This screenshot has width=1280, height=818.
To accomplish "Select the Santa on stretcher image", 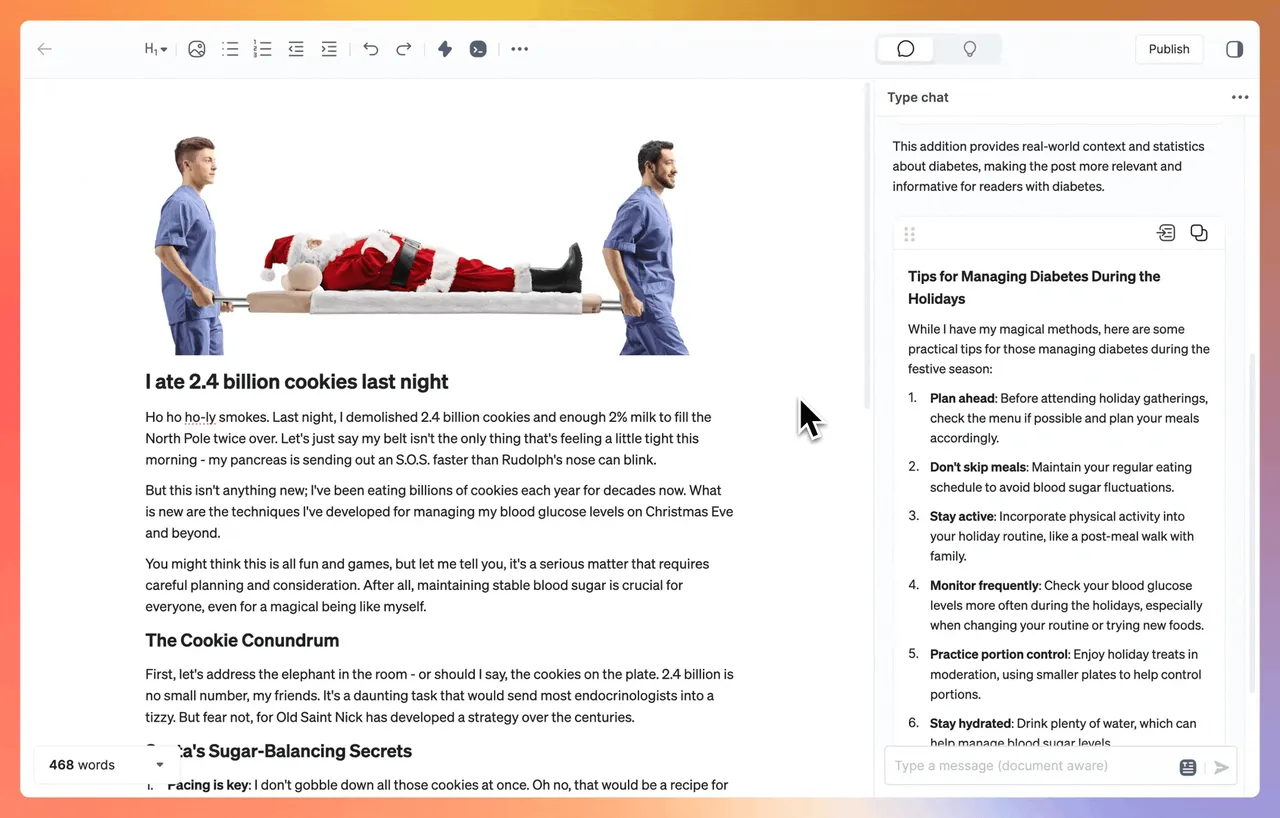I will point(422,246).
